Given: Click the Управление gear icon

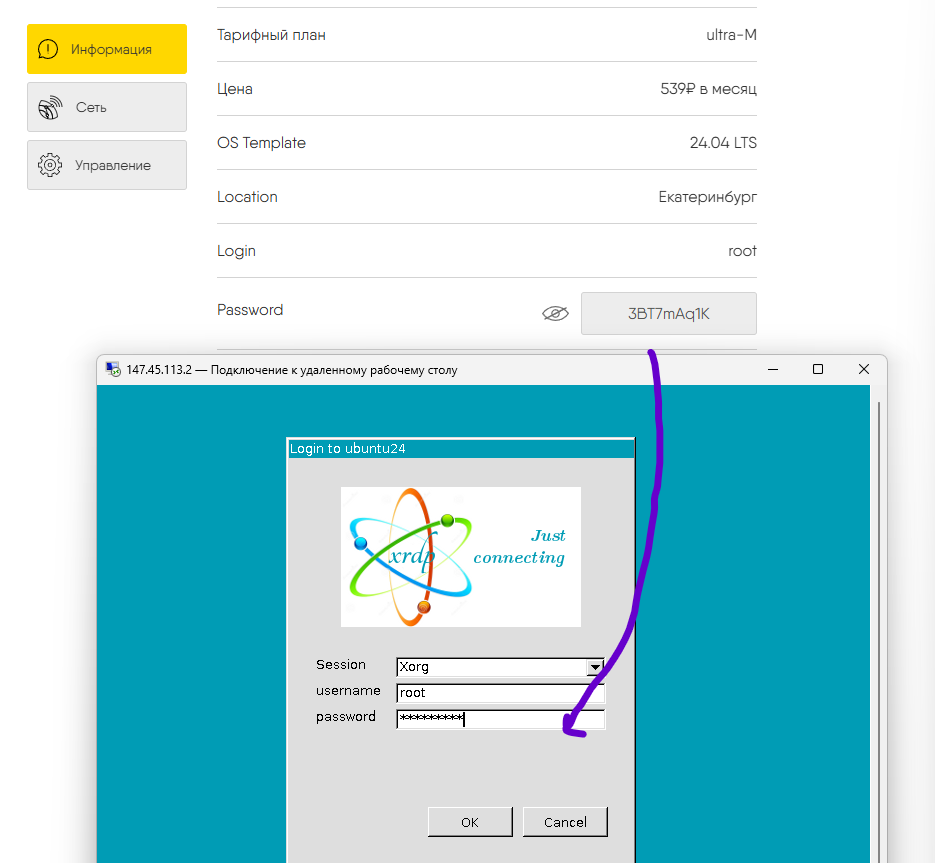Looking at the screenshot, I should 50,165.
